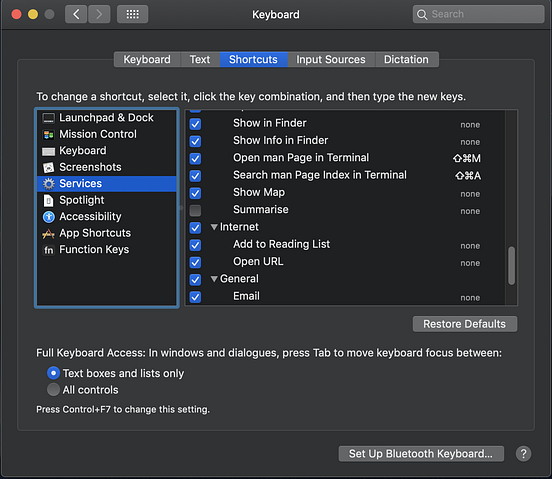Screen dimensions: 552x479
Task: Click the Spotlight sidebar icon
Action: (x=49, y=201)
